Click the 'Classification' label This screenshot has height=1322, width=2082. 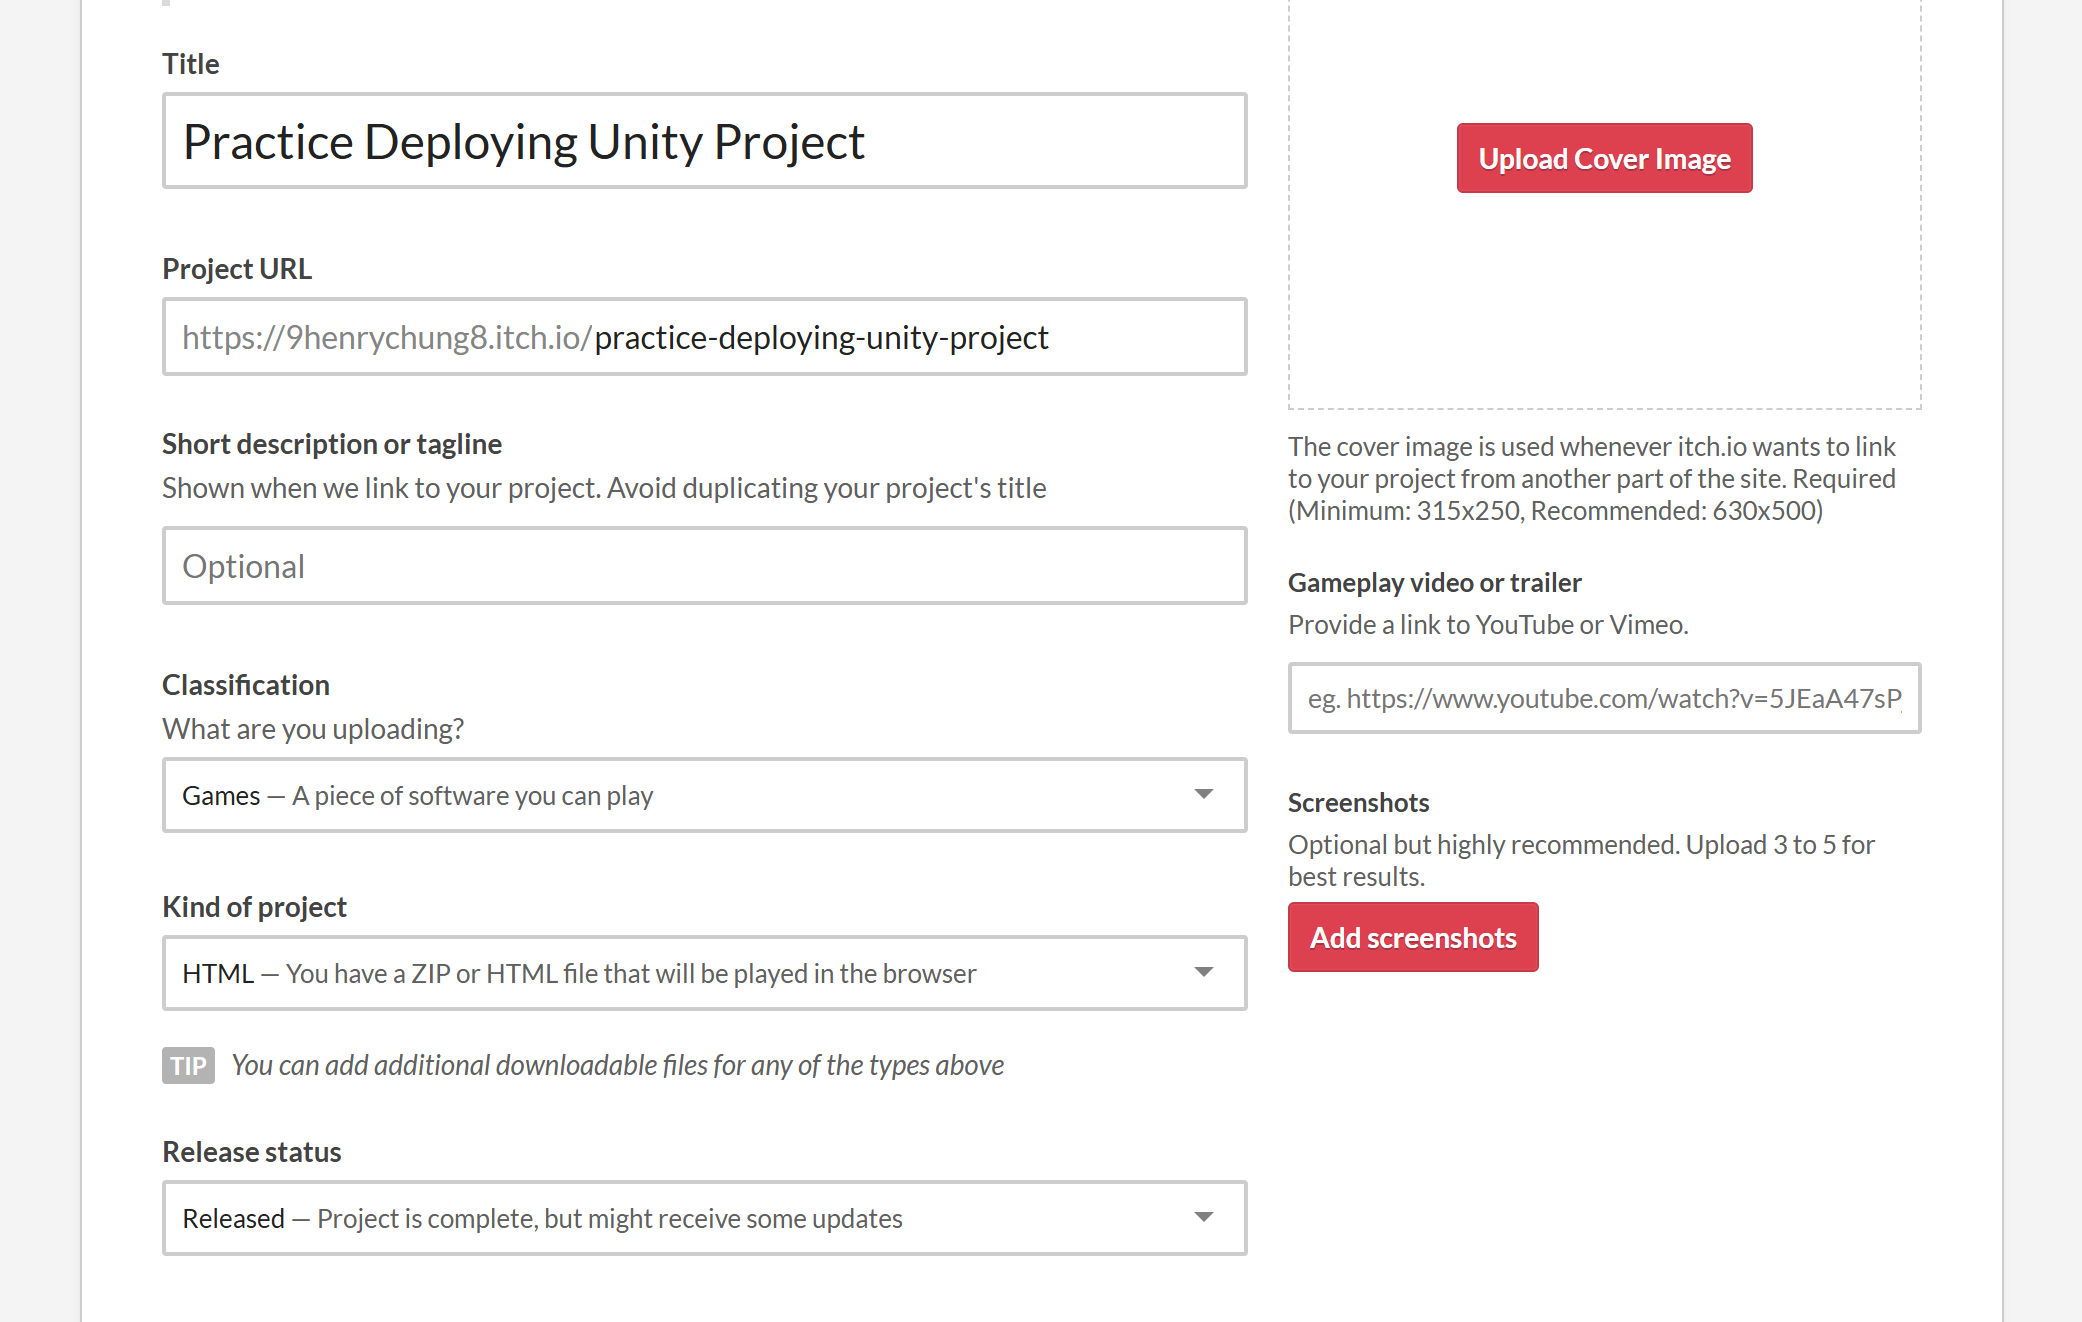pos(246,685)
